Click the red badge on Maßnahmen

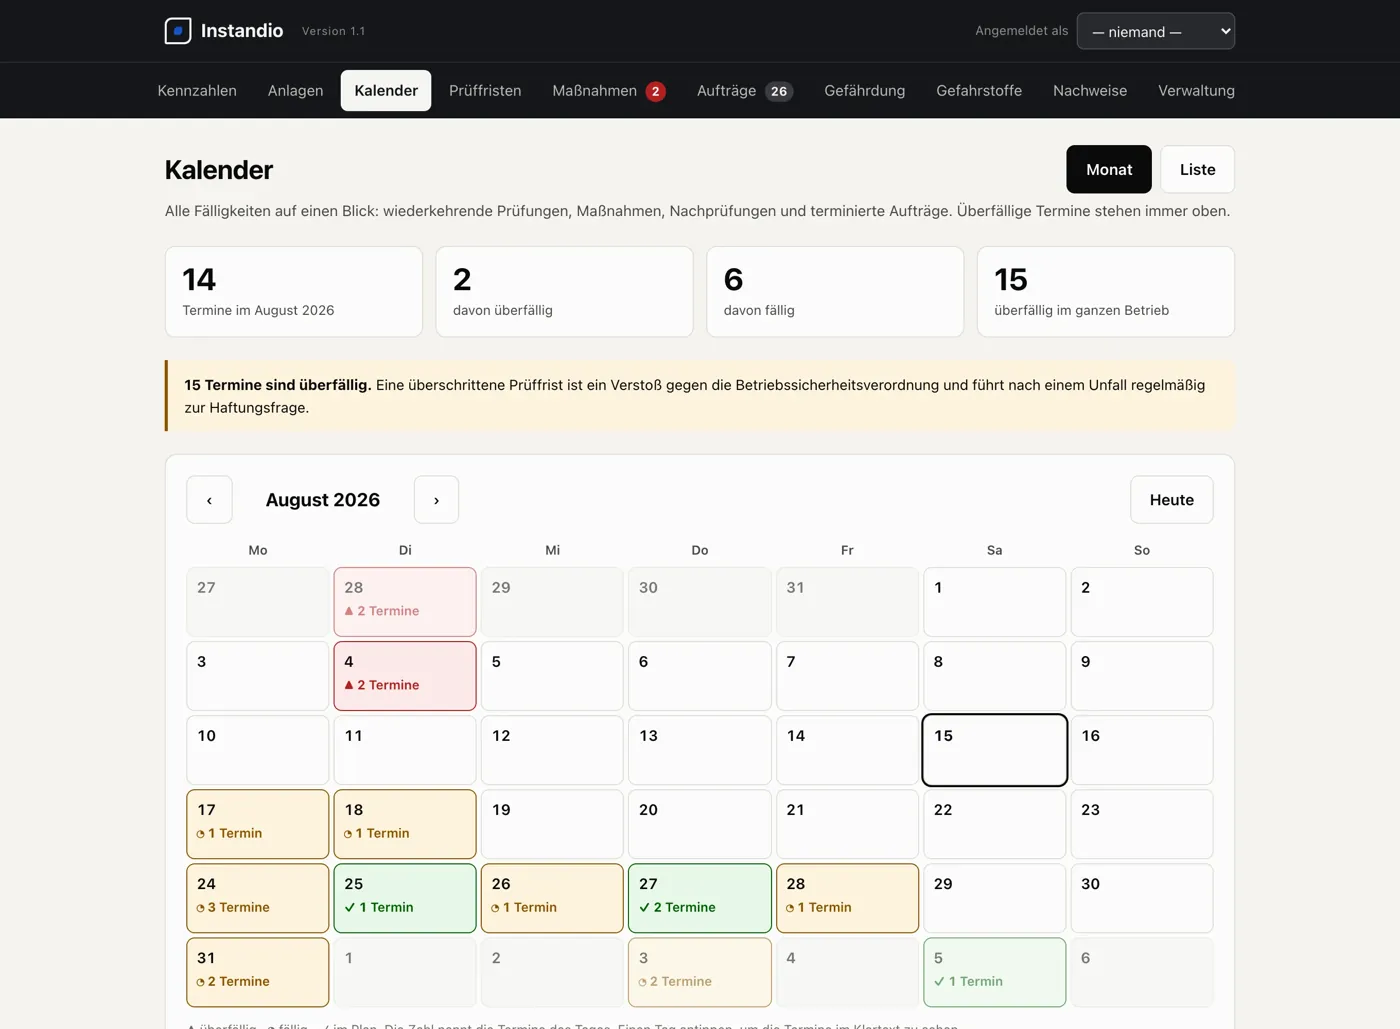[656, 91]
